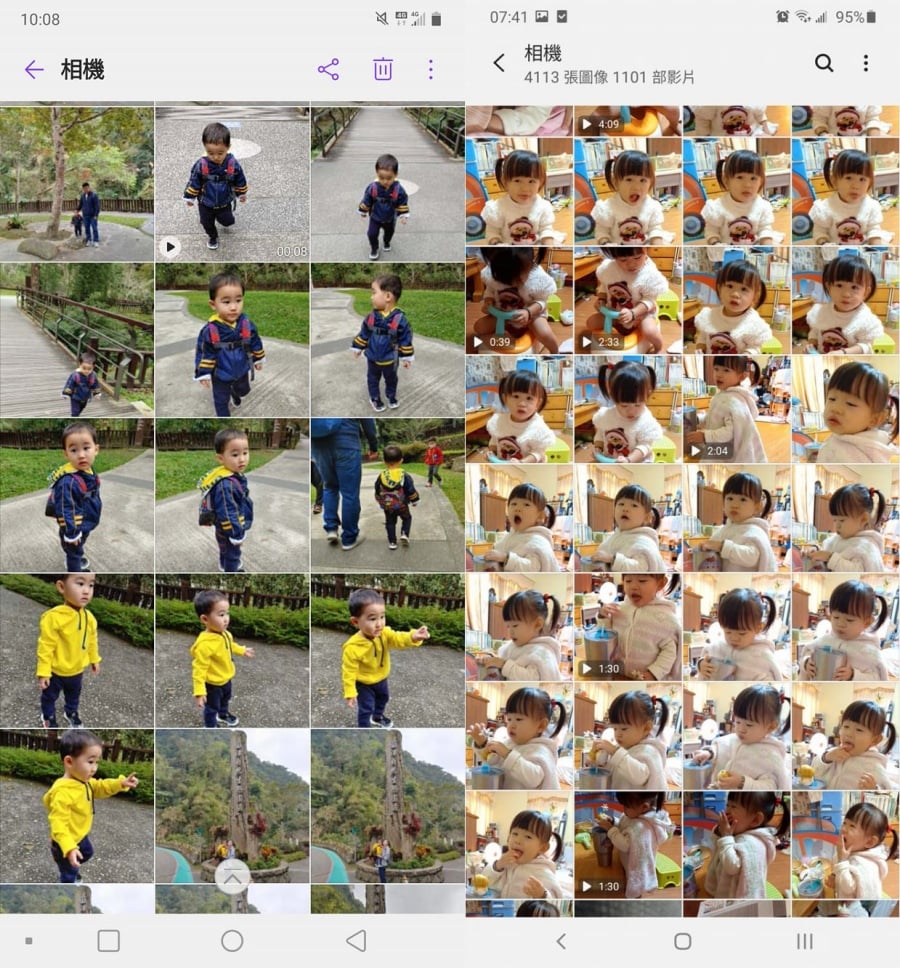Tap the purple back arrow beside 相機
This screenshot has width=900, height=968.
34,69
